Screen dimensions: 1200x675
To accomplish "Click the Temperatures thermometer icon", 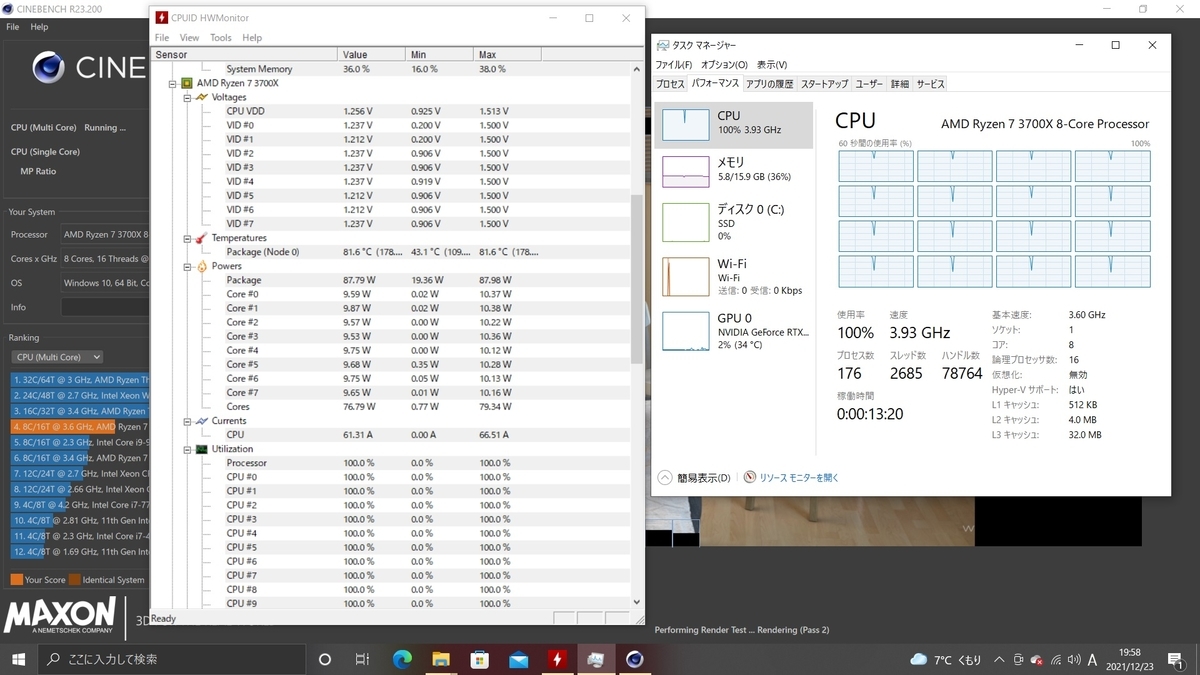I will (x=202, y=238).
